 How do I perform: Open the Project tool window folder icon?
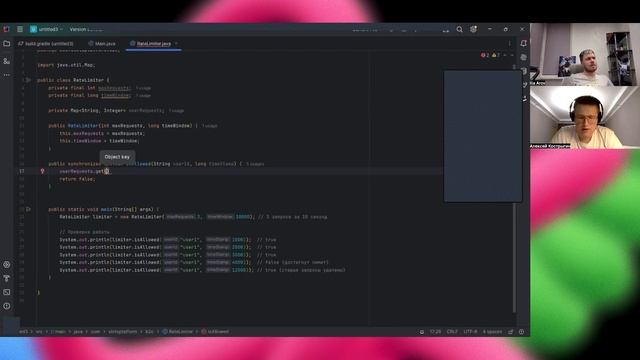tap(7, 44)
